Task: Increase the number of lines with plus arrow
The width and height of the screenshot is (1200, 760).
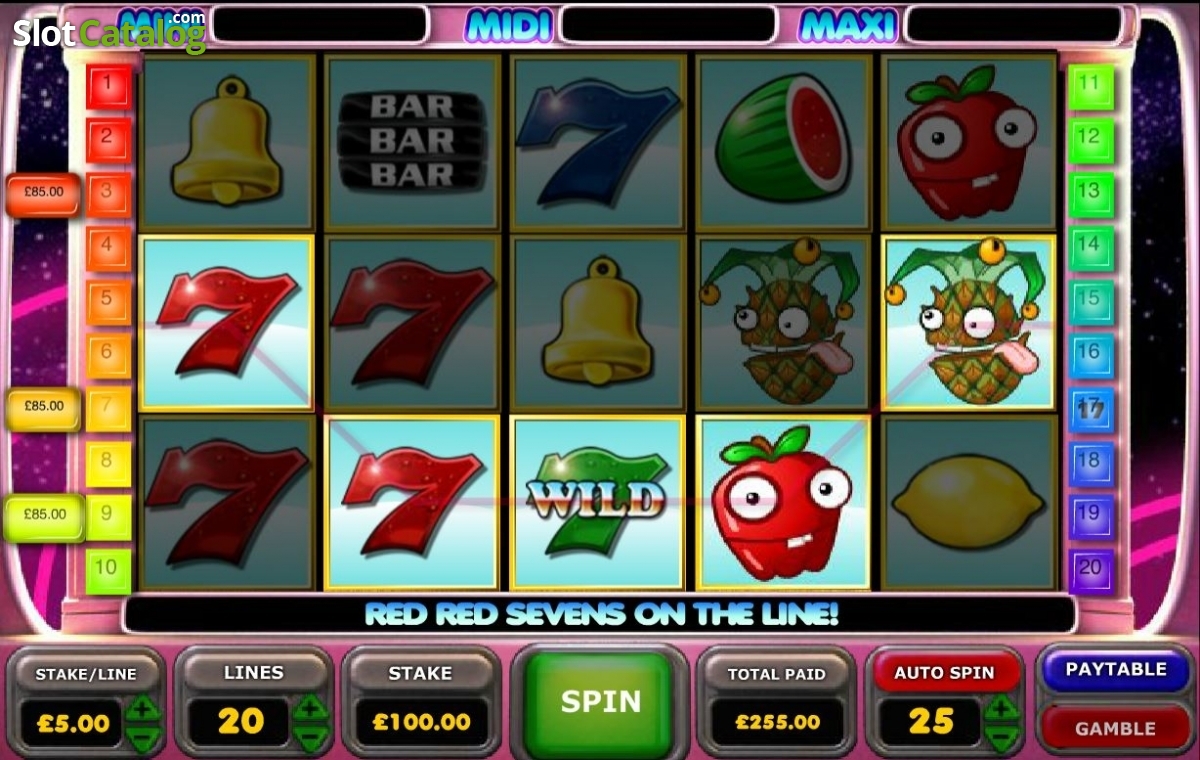Action: tap(311, 708)
